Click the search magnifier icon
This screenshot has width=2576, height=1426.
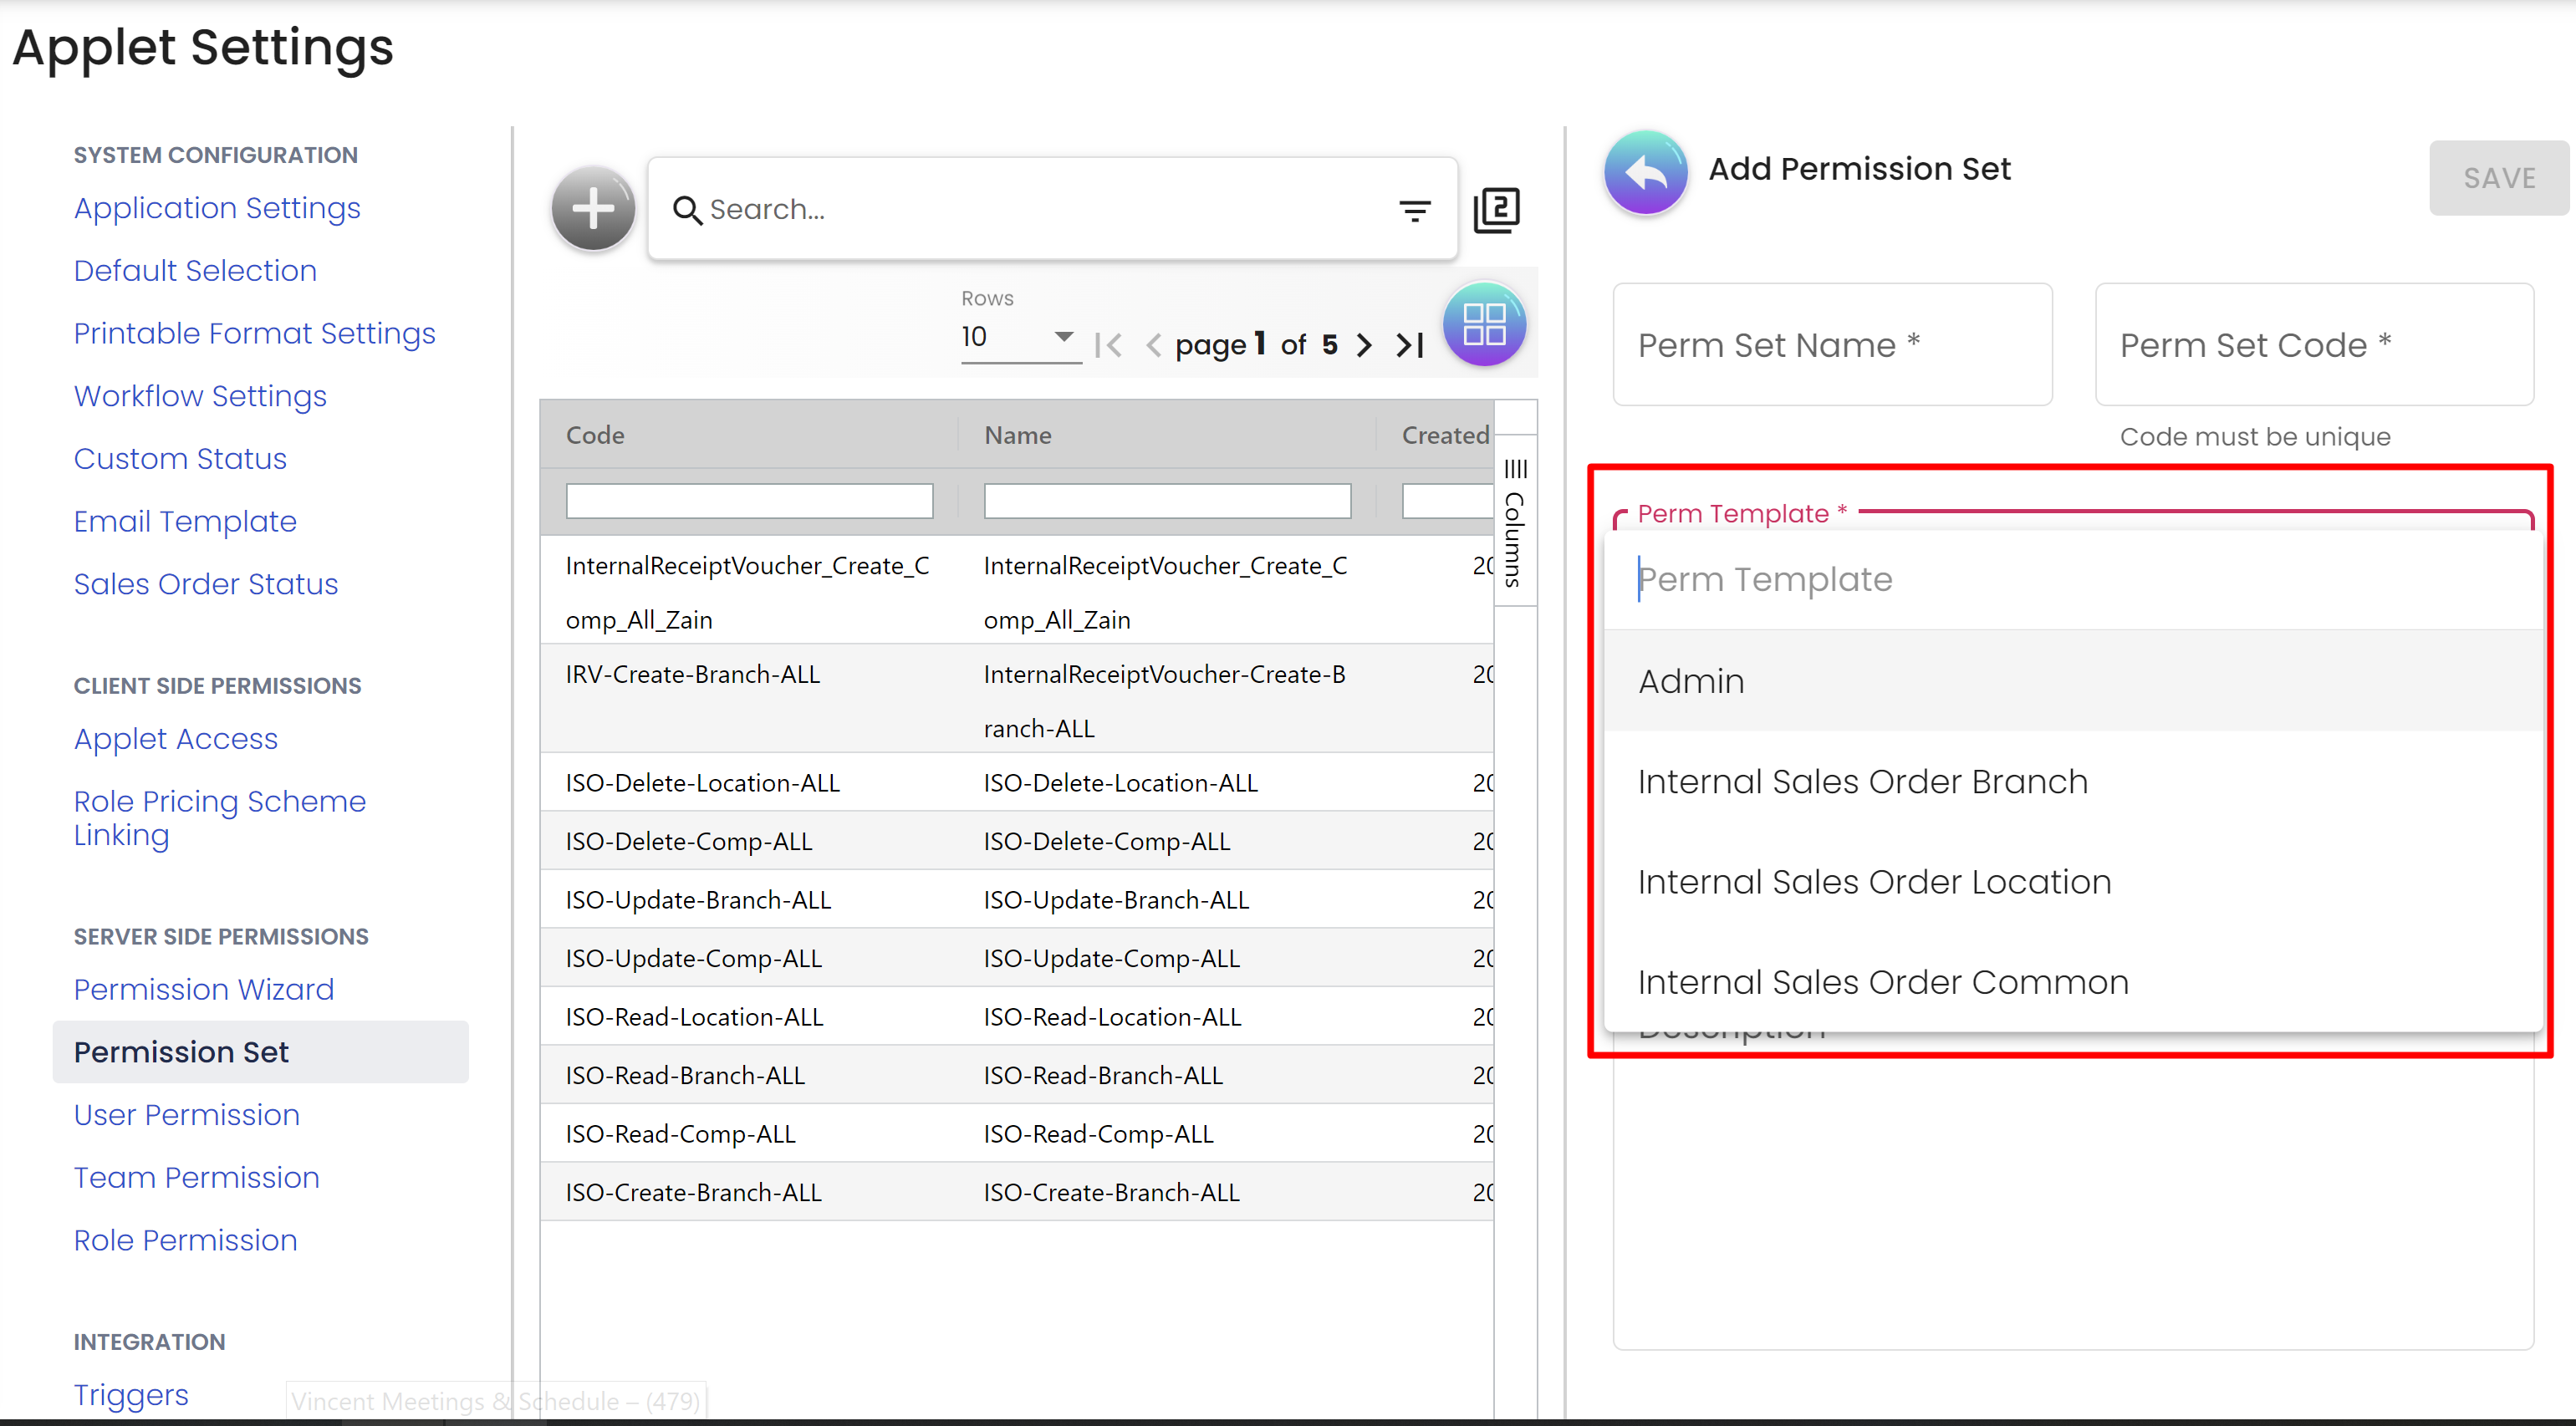coord(687,210)
